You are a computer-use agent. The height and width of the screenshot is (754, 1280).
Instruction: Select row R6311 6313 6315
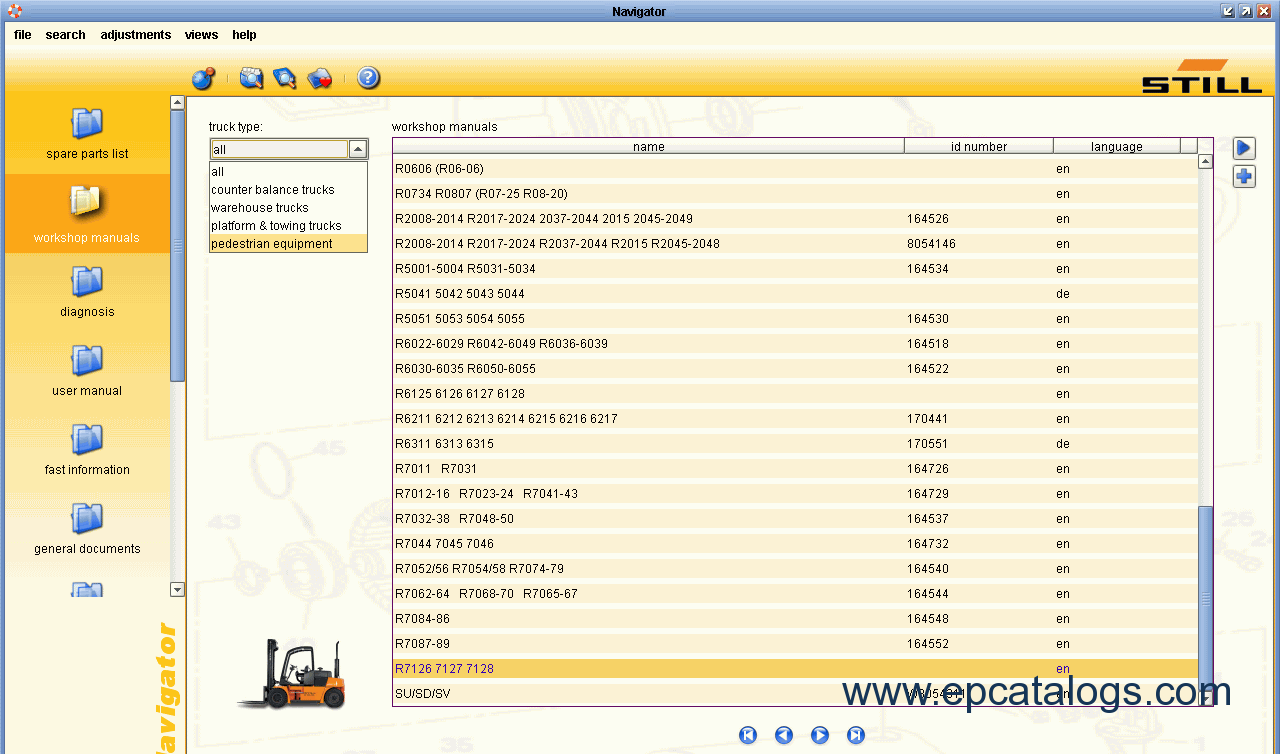(795, 444)
